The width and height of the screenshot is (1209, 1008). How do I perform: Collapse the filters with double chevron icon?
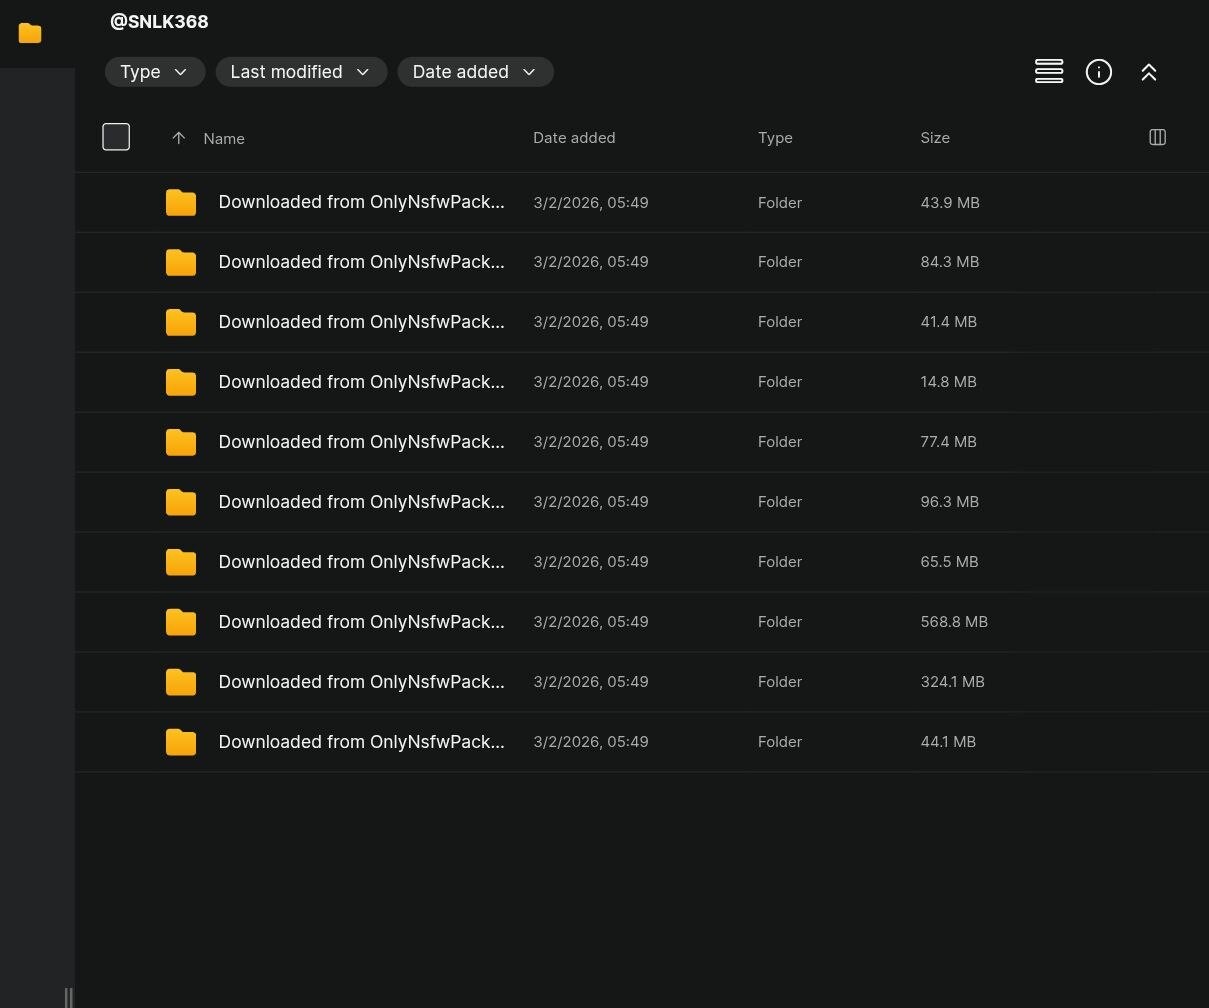[1148, 72]
